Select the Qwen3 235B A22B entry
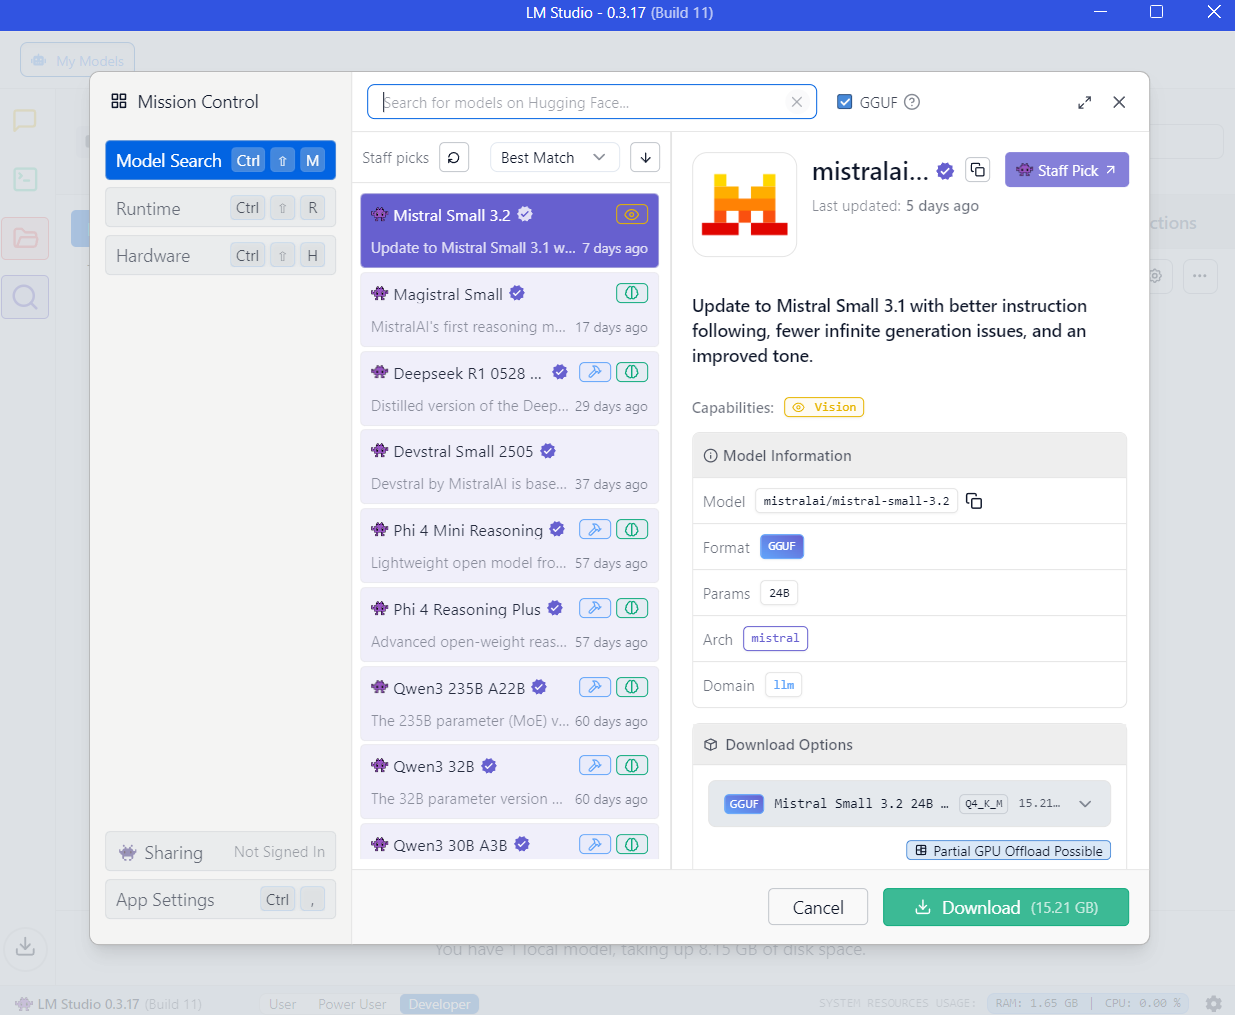This screenshot has width=1235, height=1015. coord(509,704)
